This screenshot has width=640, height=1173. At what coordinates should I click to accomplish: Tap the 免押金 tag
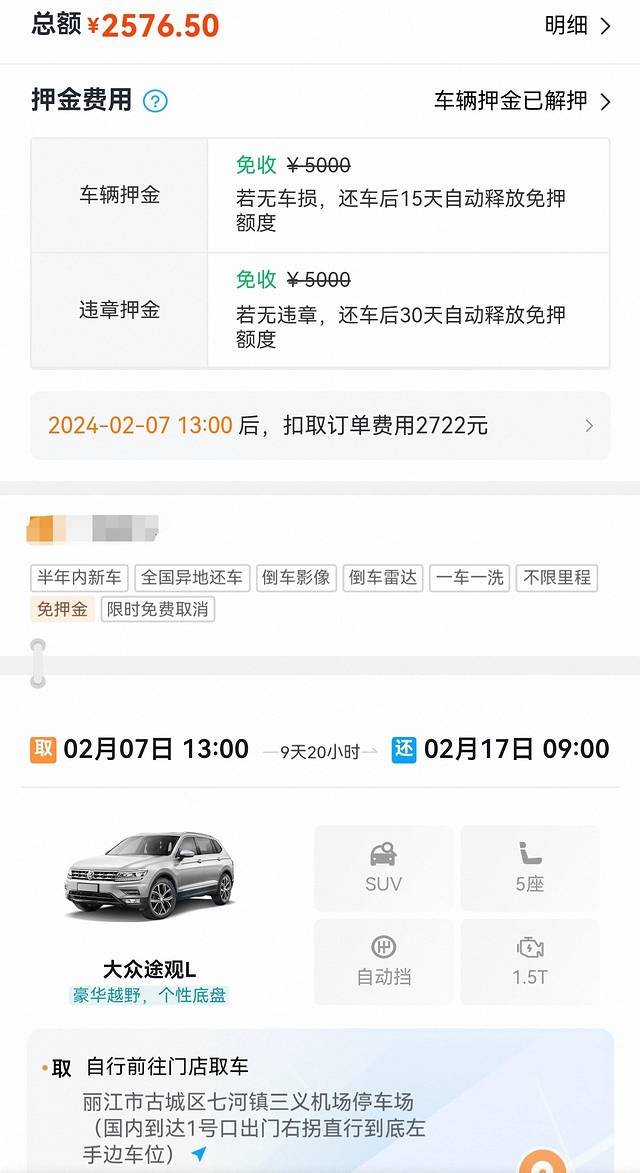pos(63,609)
